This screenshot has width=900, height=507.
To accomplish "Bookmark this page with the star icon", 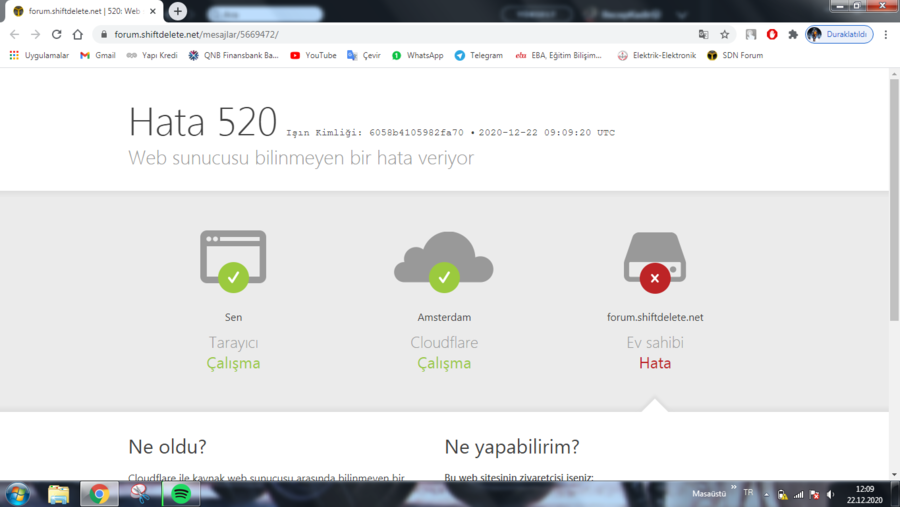I will tap(725, 34).
